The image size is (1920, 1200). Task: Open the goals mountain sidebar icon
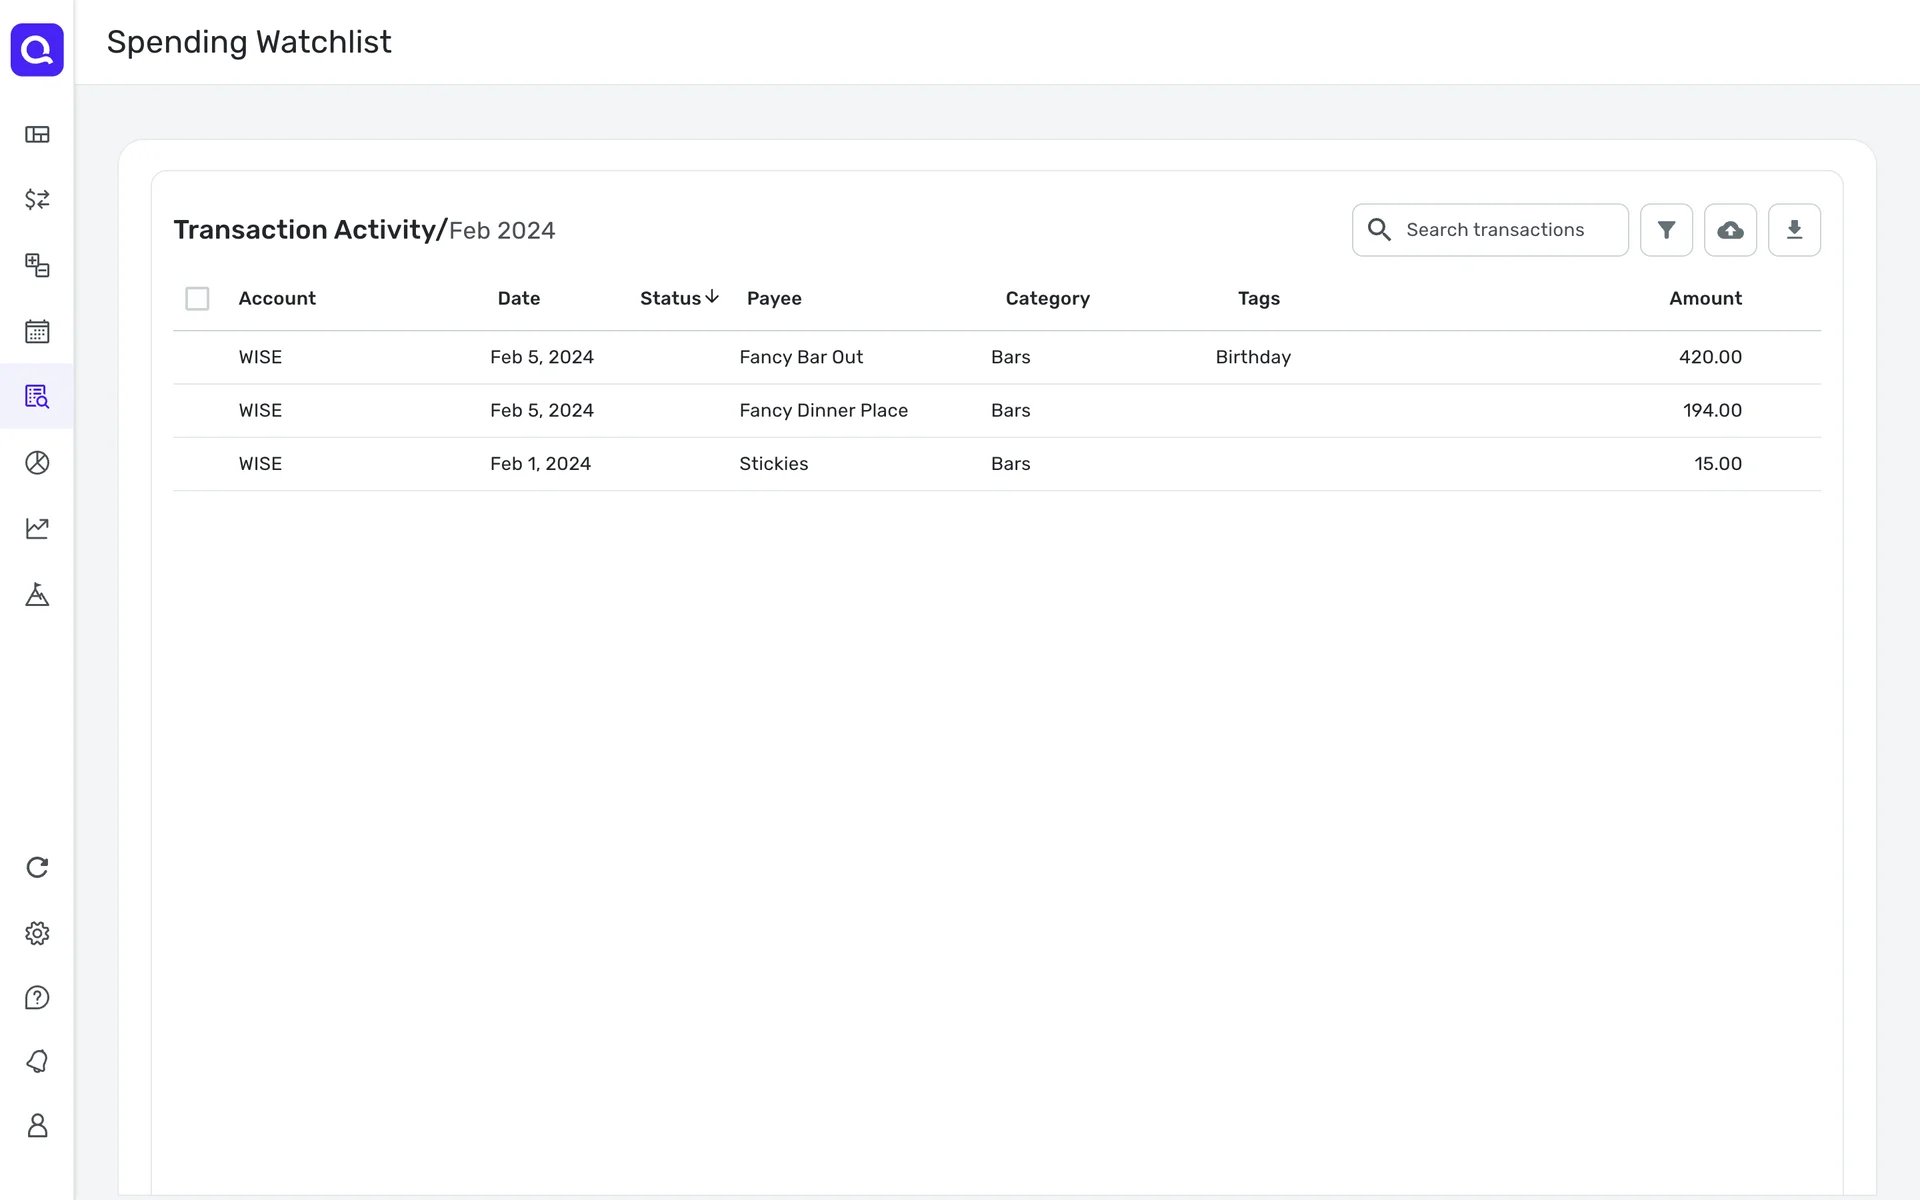(37, 595)
